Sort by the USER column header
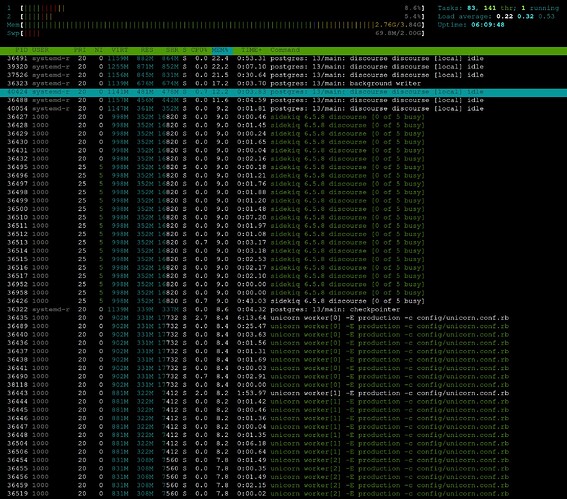The image size is (567, 499). pos(40,50)
